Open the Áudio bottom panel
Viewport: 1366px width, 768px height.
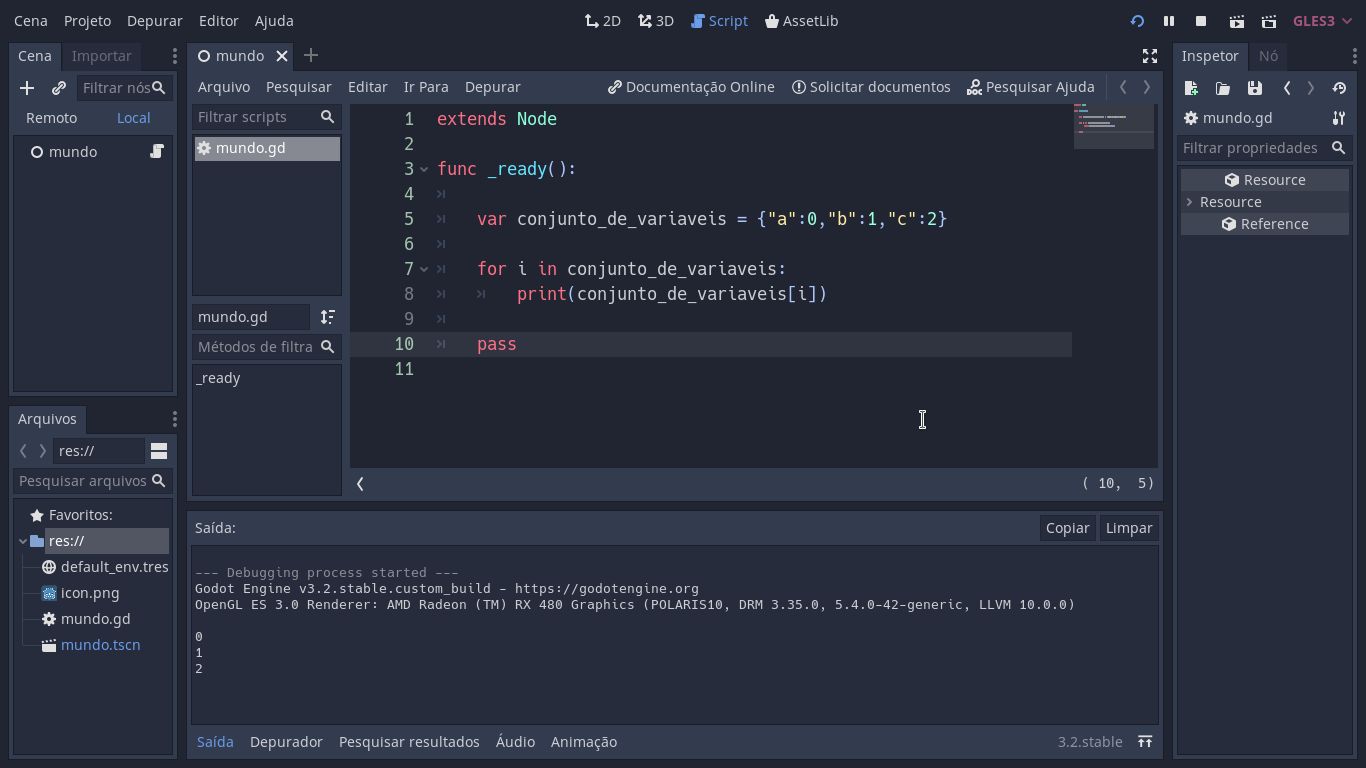(x=515, y=742)
